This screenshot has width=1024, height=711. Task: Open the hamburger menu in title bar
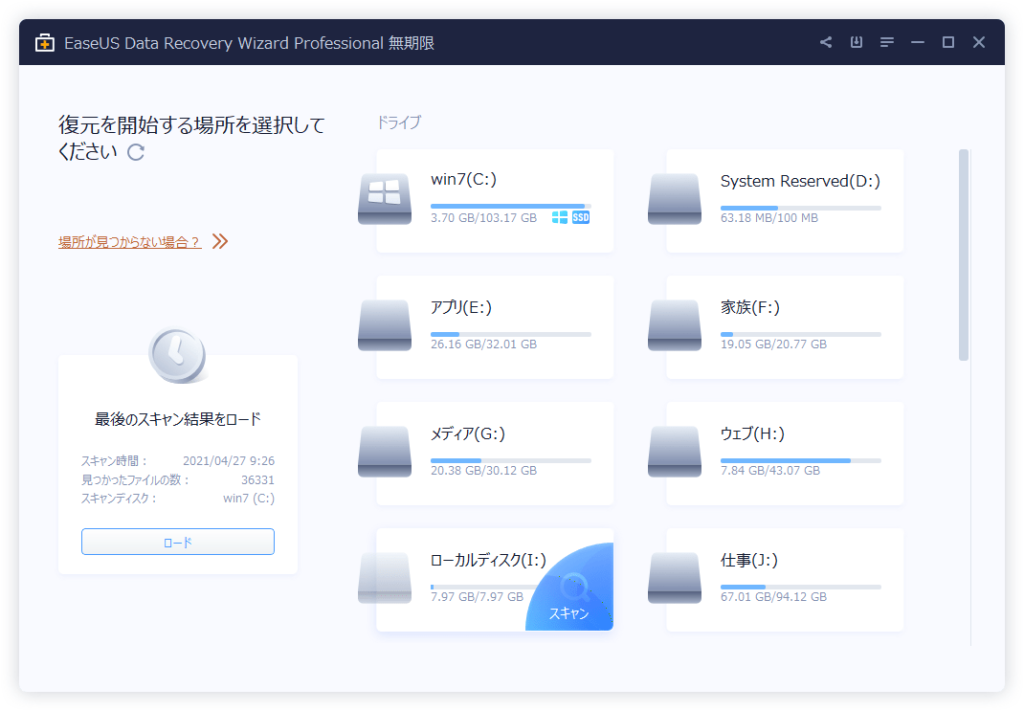coord(887,42)
